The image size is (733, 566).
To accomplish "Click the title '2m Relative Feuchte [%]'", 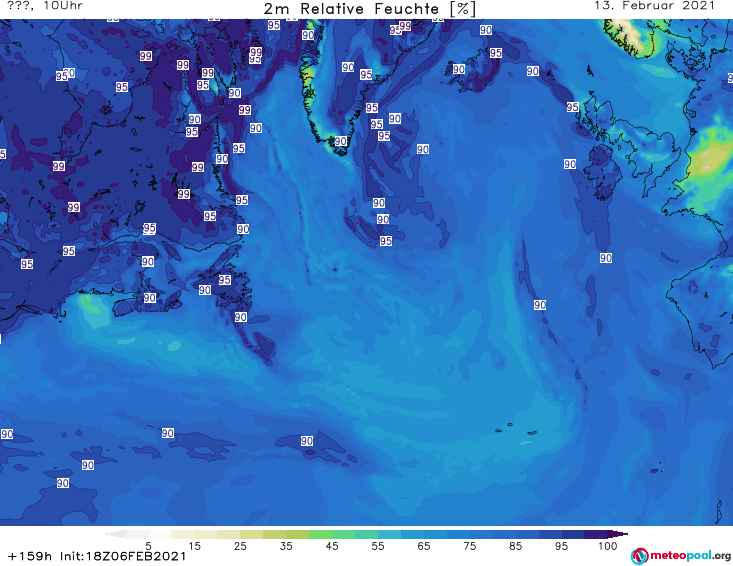I will coord(369,9).
